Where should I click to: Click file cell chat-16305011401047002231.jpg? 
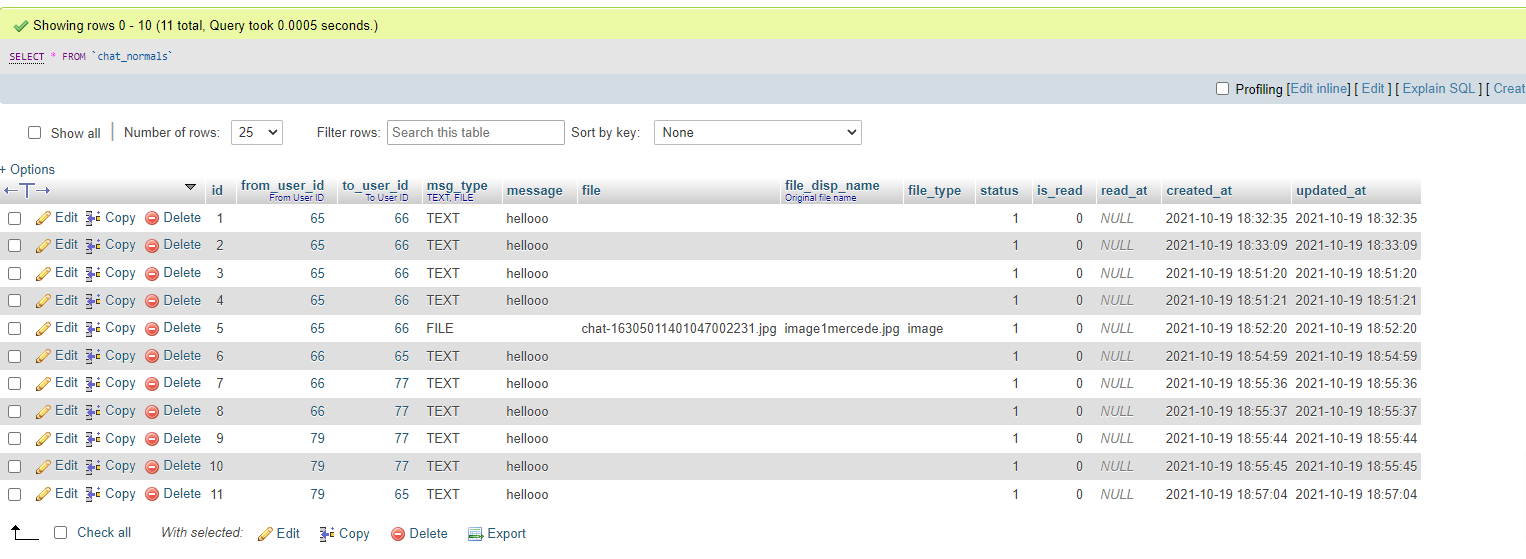click(679, 328)
